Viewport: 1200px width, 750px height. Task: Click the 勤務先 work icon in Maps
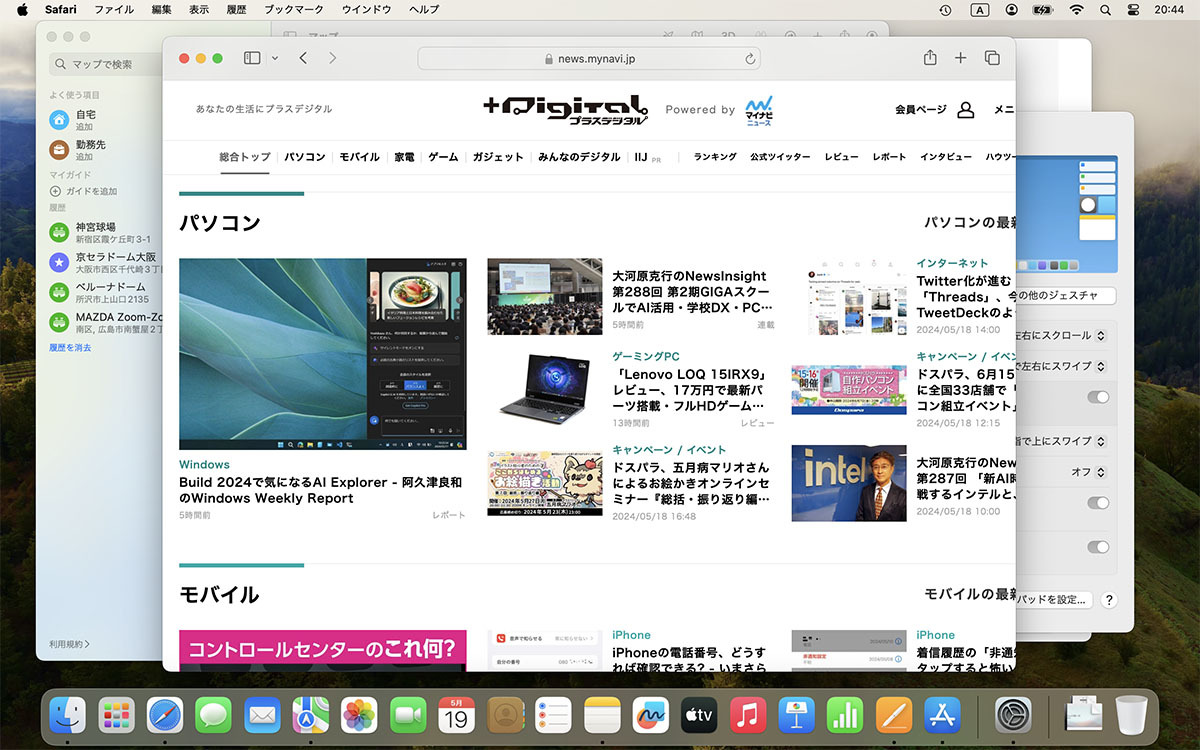point(59,150)
